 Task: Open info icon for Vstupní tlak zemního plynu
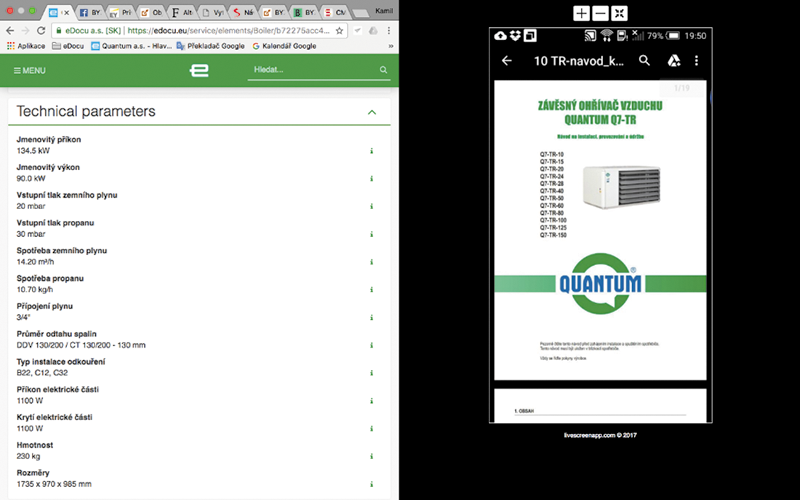click(x=372, y=207)
